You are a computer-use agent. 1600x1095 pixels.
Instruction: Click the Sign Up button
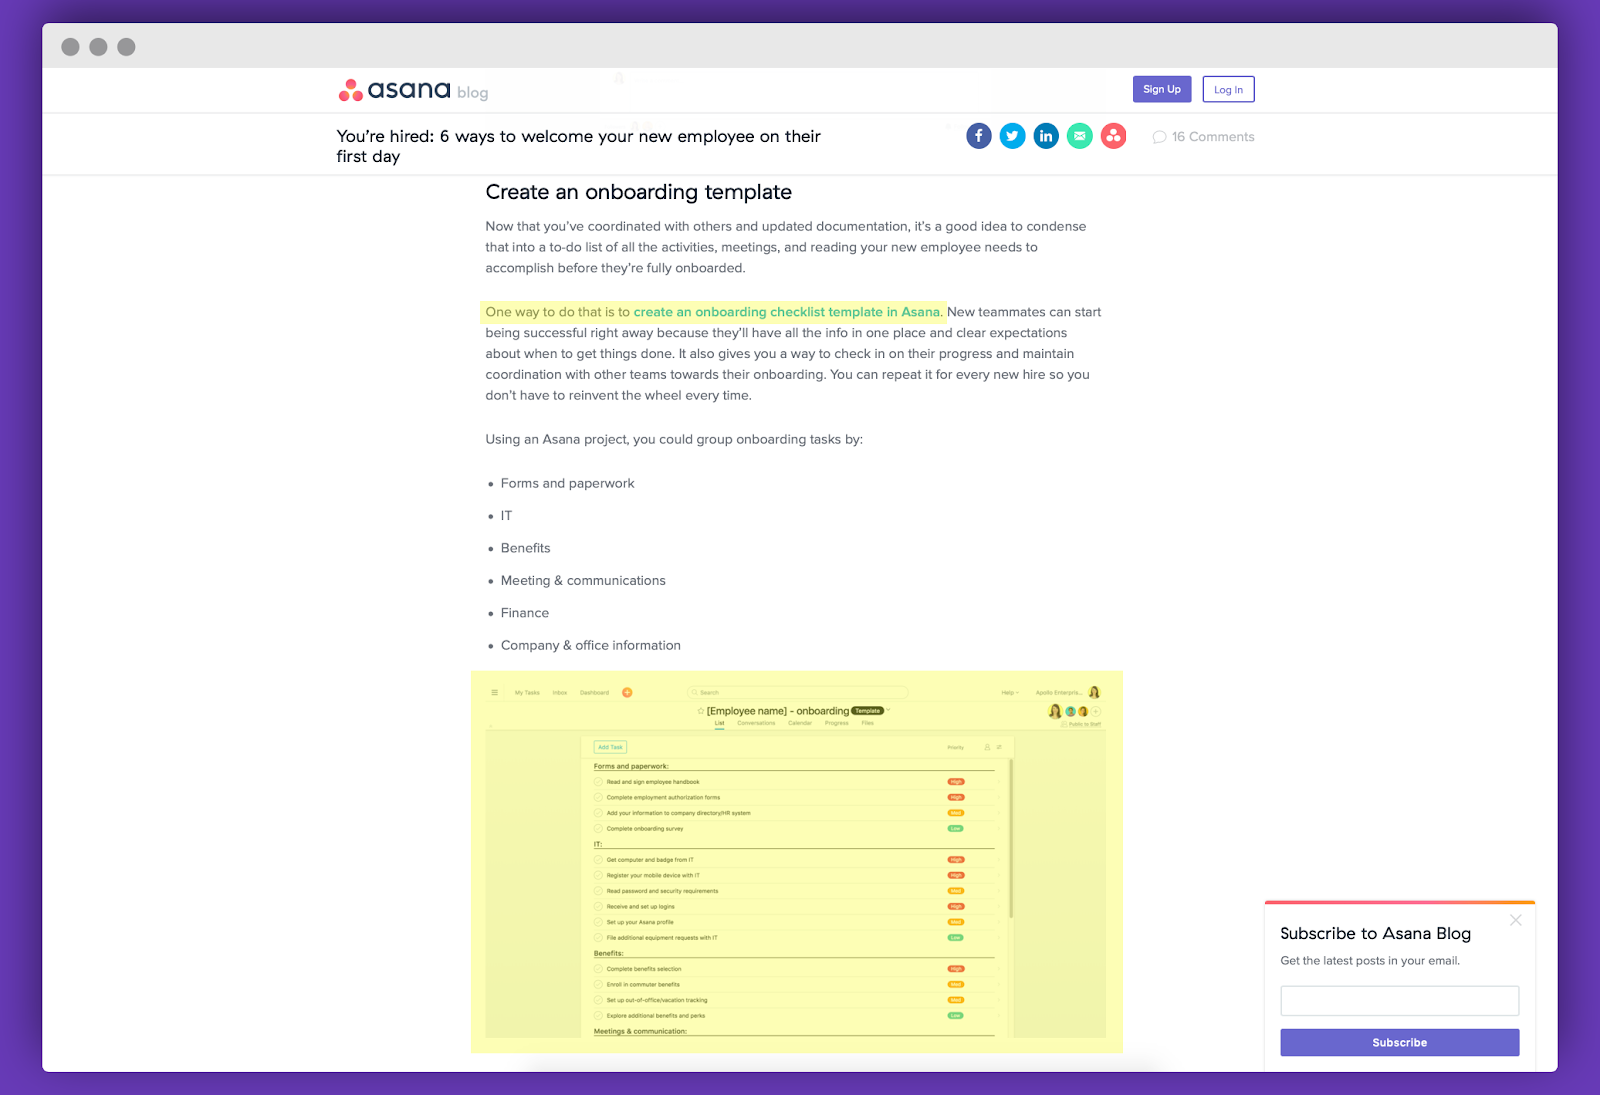(x=1162, y=89)
